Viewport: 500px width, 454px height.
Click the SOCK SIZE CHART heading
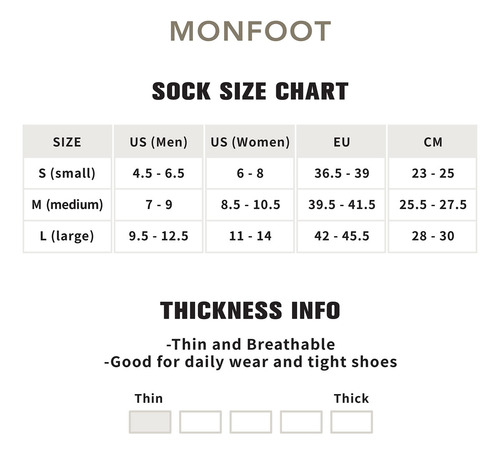(250, 91)
